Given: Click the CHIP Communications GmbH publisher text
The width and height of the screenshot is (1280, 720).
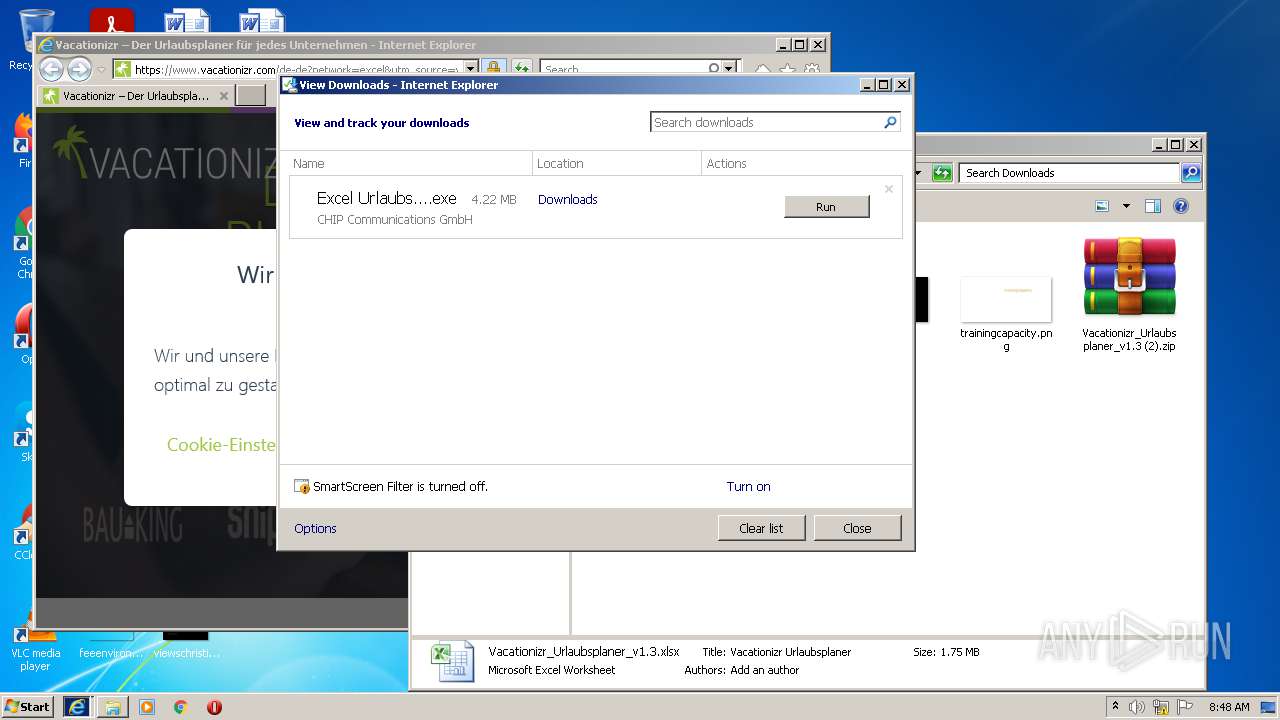Looking at the screenshot, I should [x=395, y=220].
